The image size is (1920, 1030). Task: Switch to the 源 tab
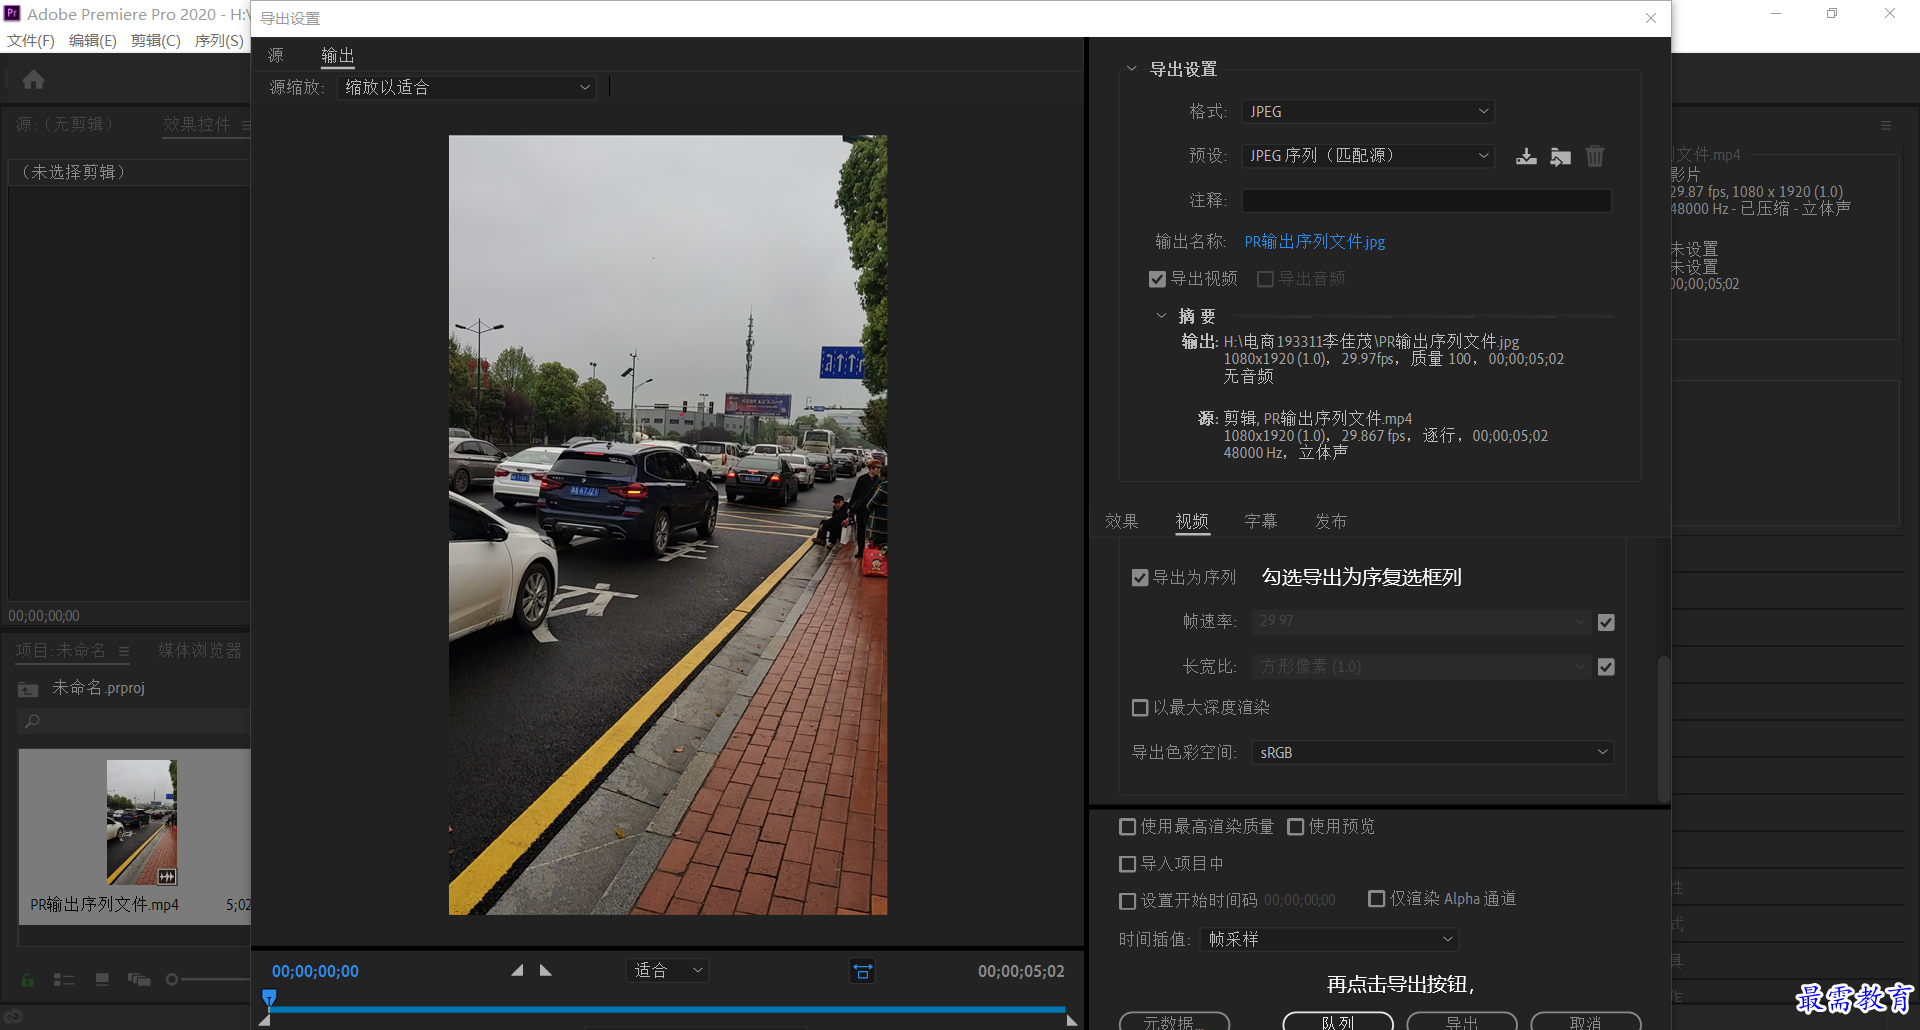(x=276, y=56)
